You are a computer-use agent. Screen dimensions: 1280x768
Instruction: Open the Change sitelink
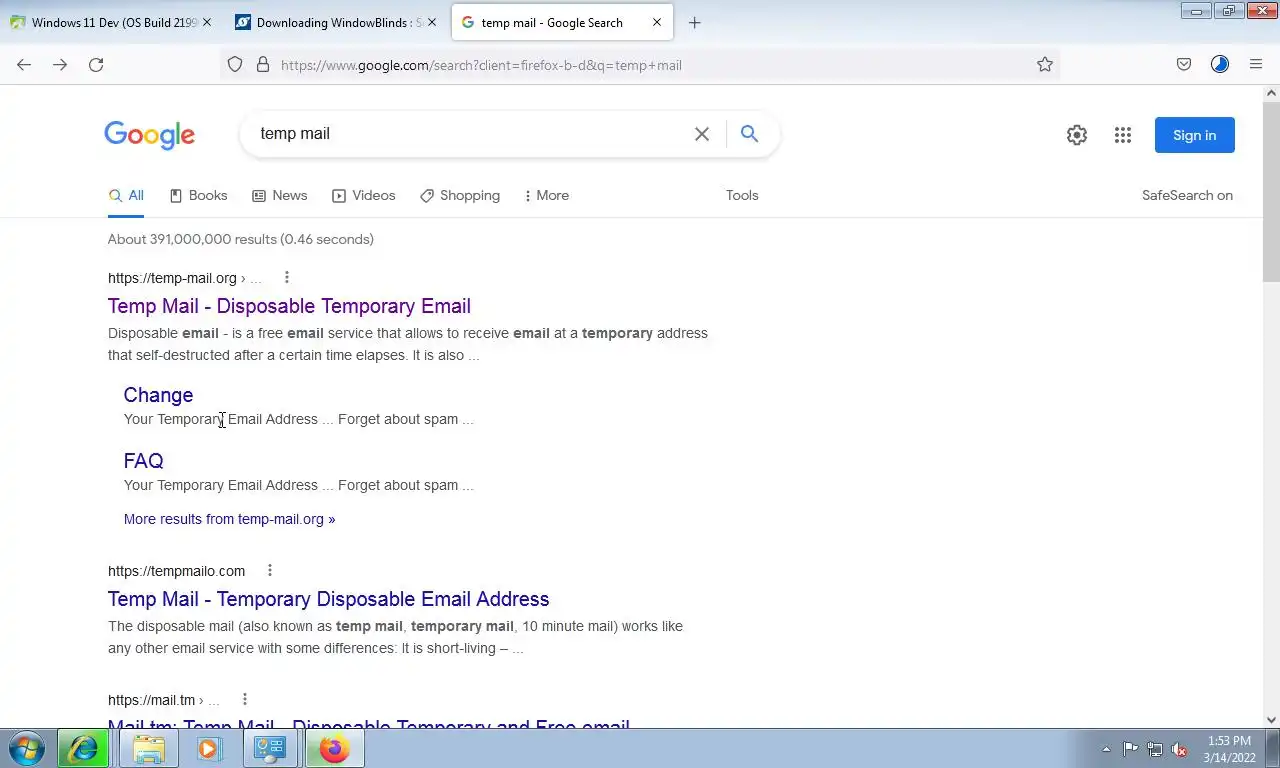point(158,395)
